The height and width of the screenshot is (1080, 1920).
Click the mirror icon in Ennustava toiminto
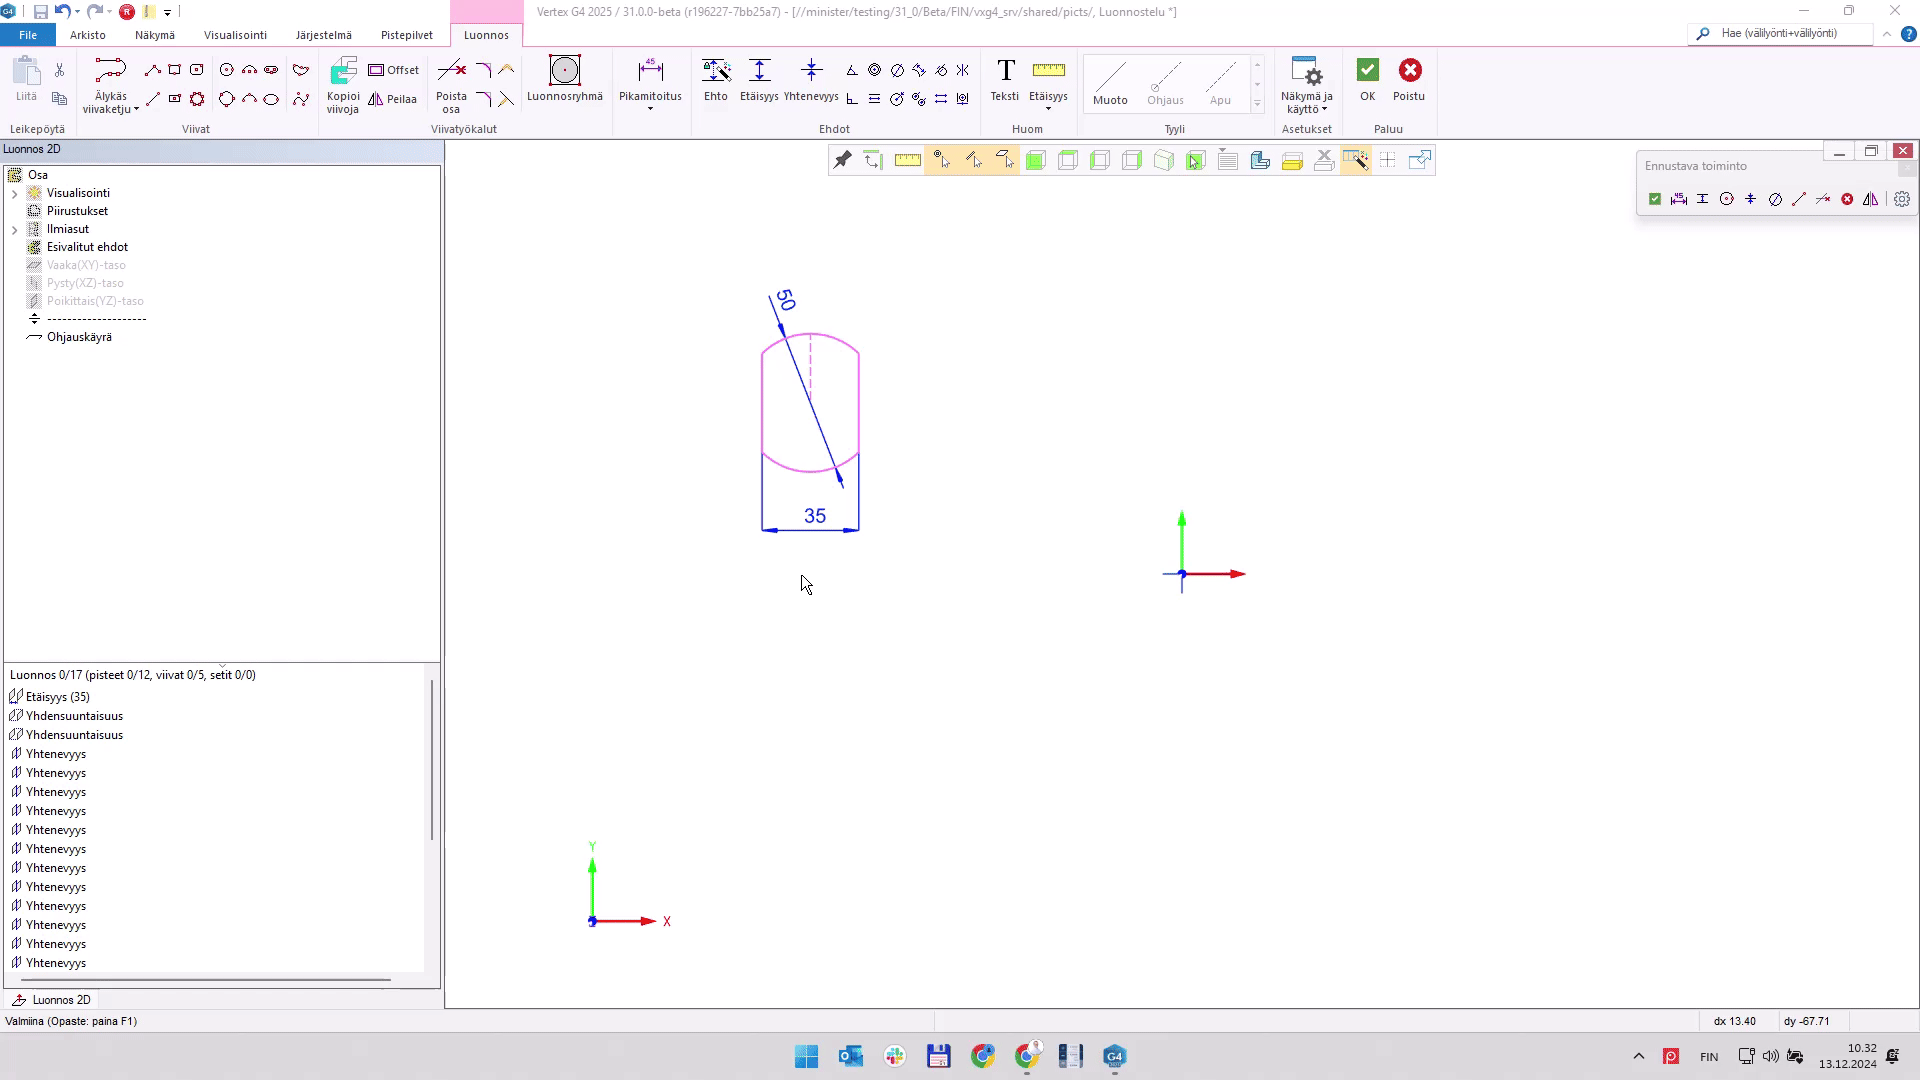(x=1870, y=199)
